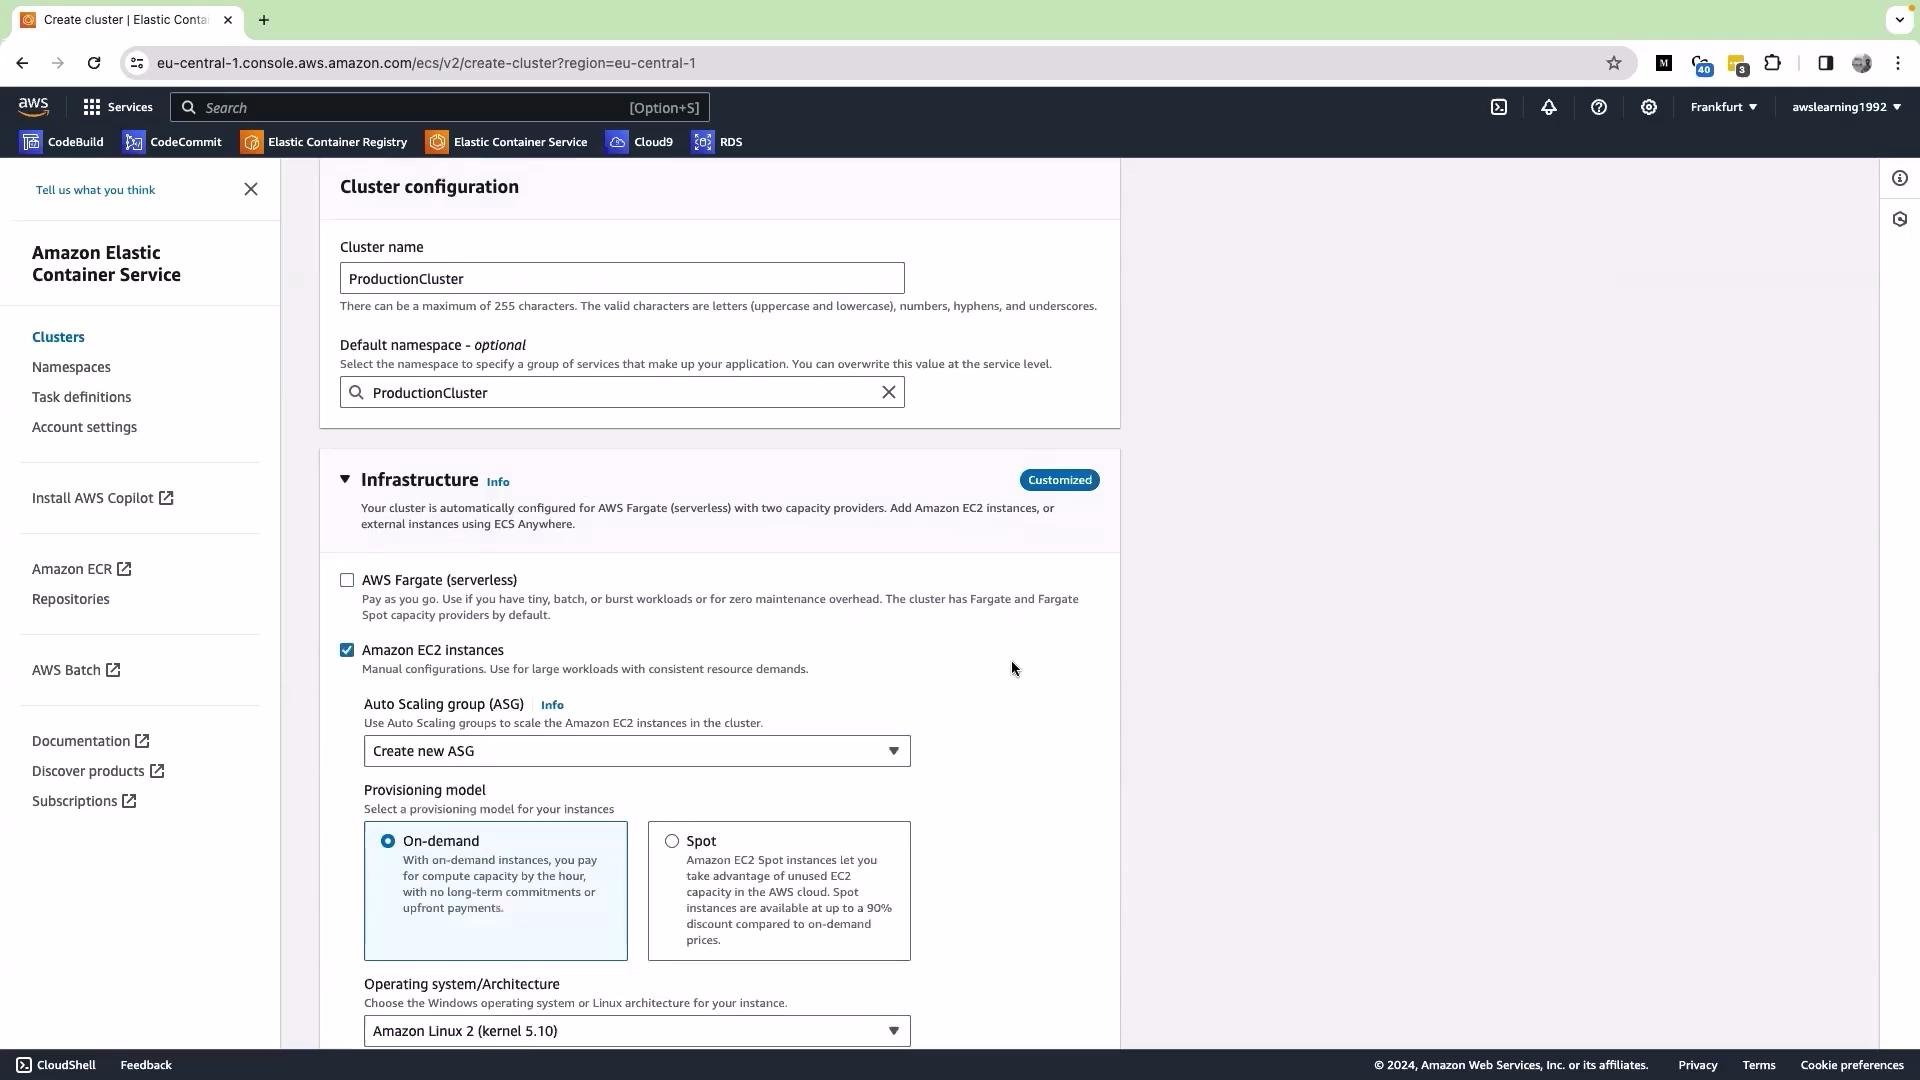This screenshot has height=1080, width=1920.
Task: Reload the page
Action: (94, 63)
